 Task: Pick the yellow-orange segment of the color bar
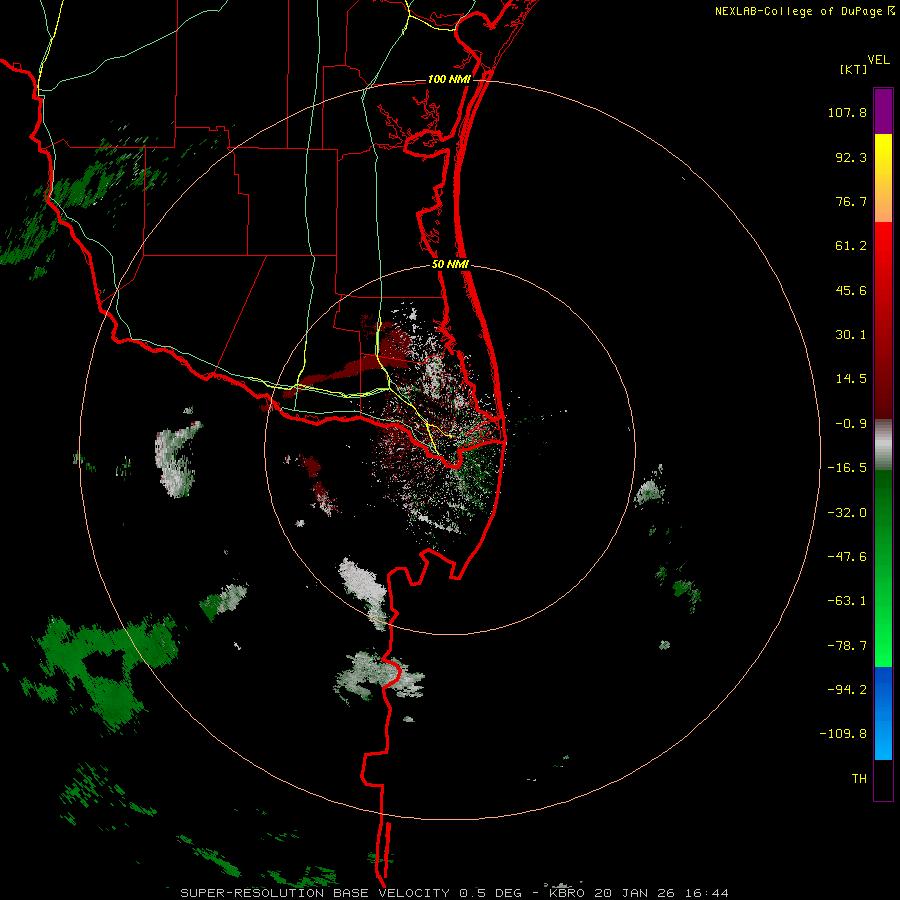point(883,178)
